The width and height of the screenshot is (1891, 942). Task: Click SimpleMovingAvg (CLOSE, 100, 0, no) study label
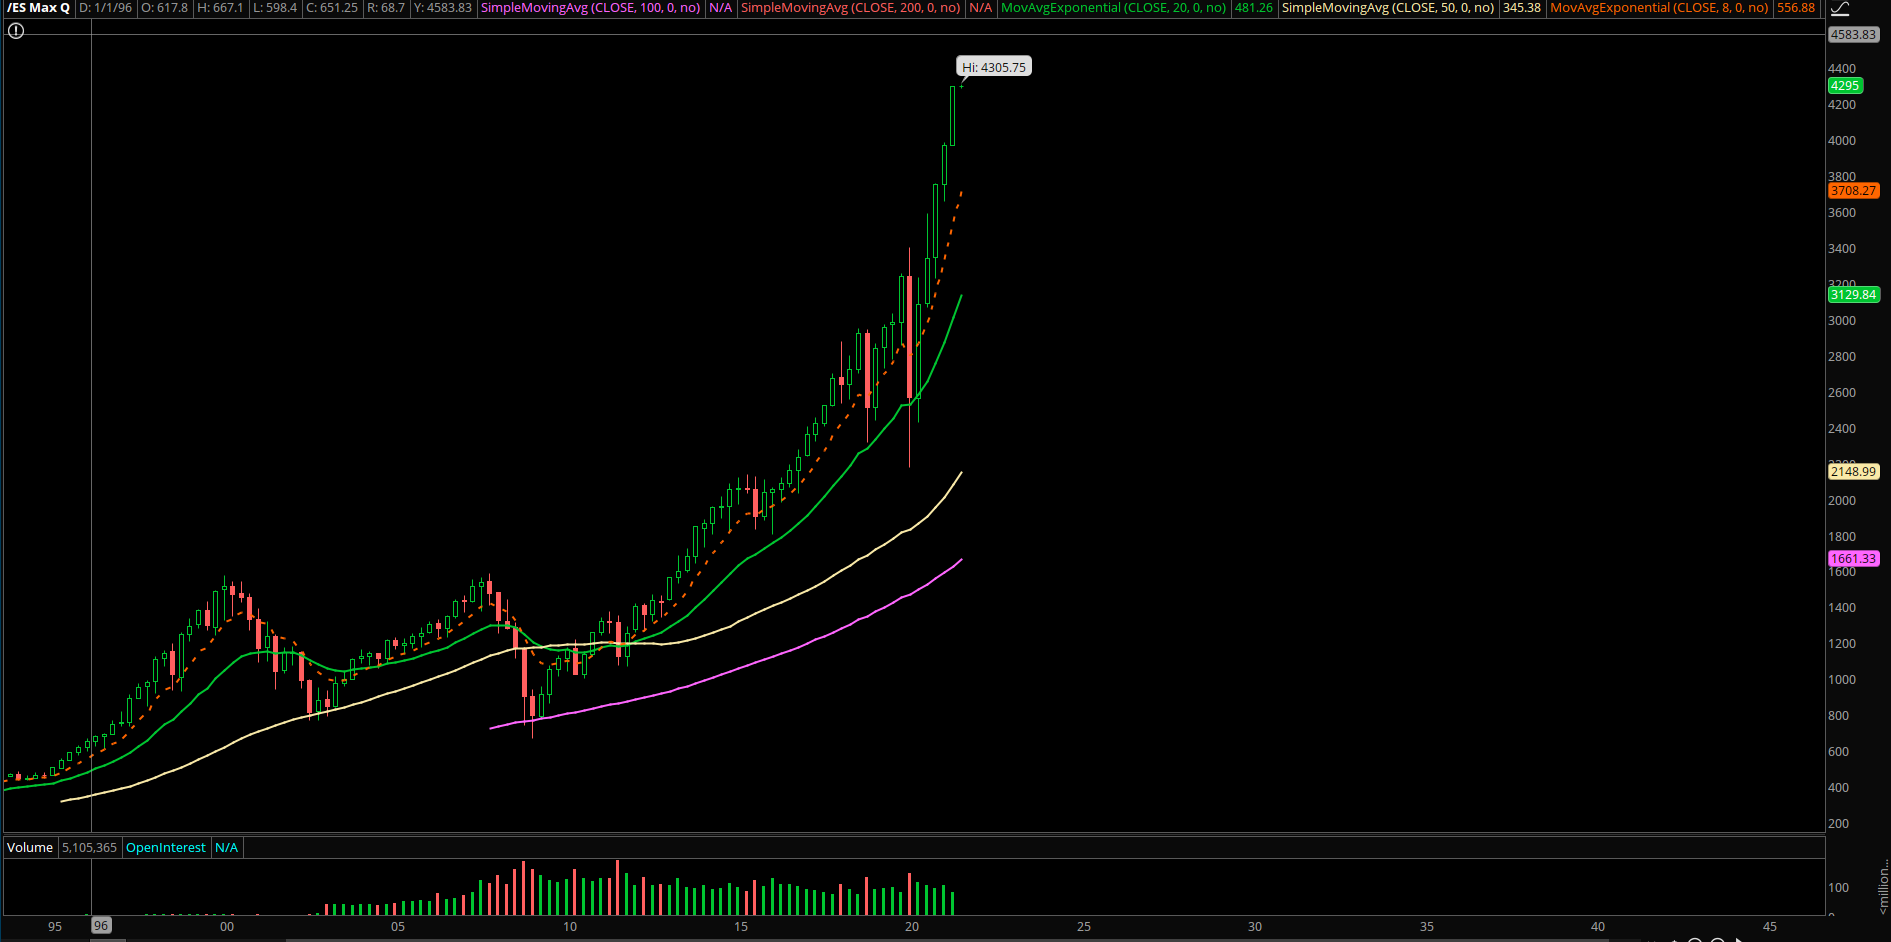[590, 8]
